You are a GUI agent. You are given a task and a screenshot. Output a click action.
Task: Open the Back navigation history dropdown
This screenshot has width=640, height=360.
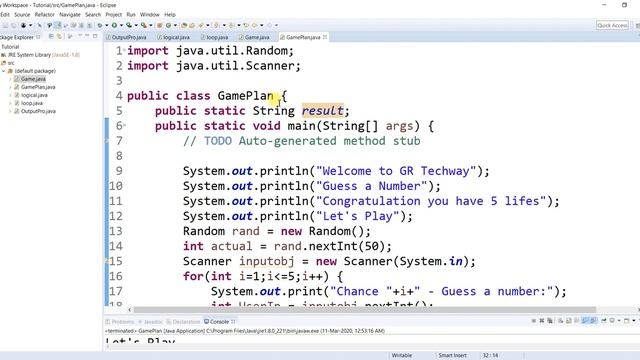pos(262,25)
